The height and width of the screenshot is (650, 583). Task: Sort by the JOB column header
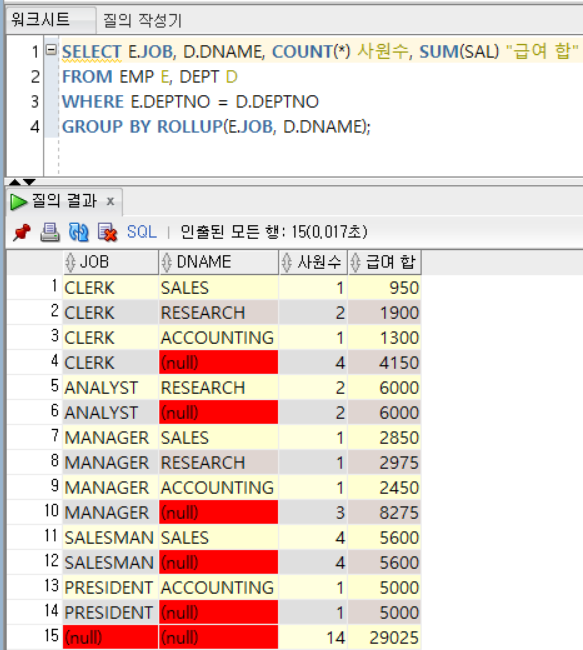click(111, 262)
